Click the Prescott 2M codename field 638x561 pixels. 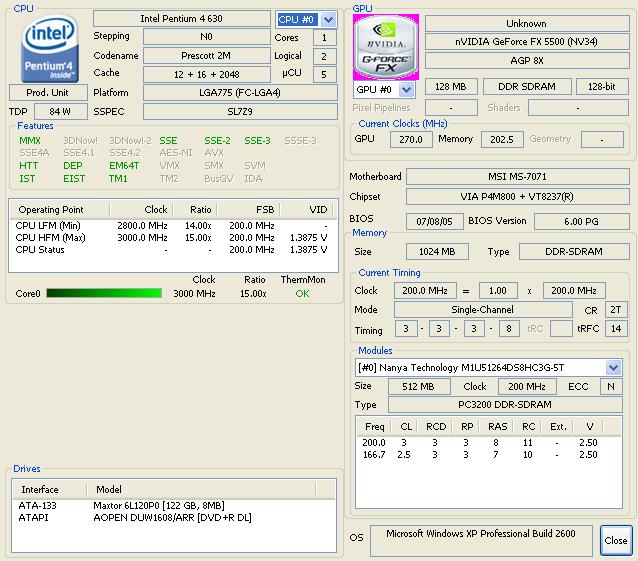click(x=206, y=55)
